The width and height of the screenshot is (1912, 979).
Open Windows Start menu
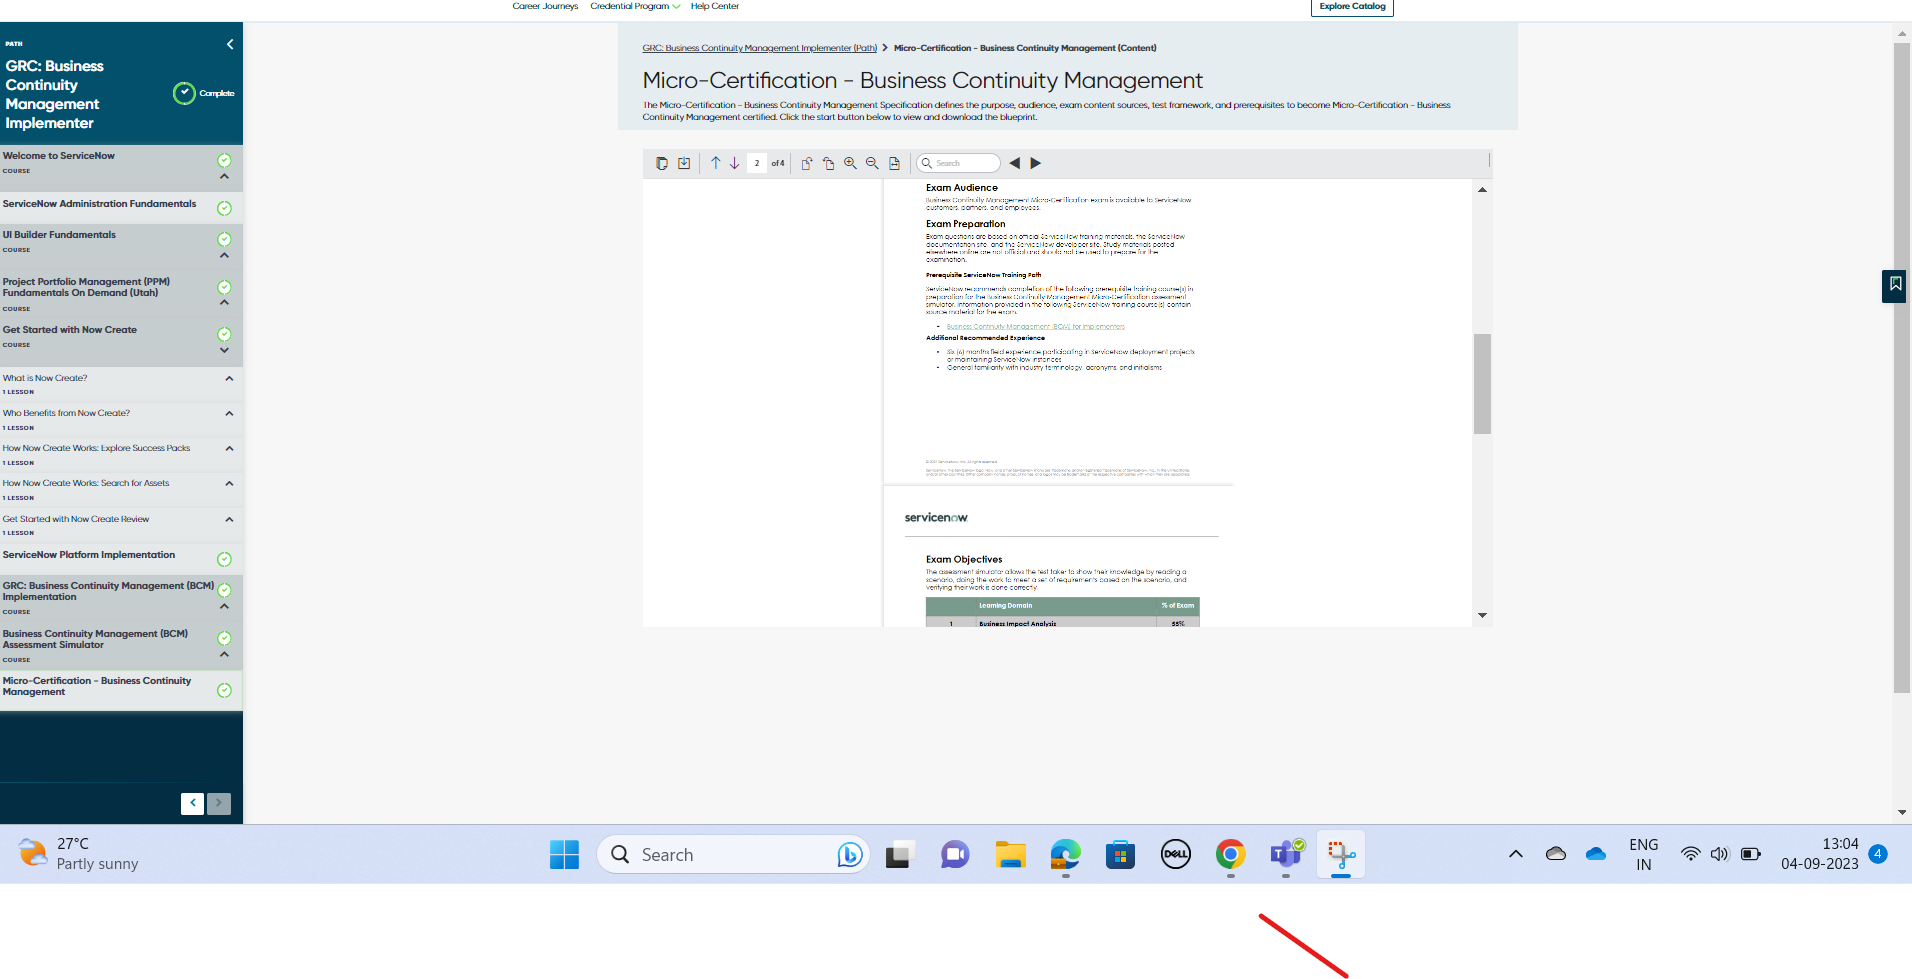(x=564, y=855)
